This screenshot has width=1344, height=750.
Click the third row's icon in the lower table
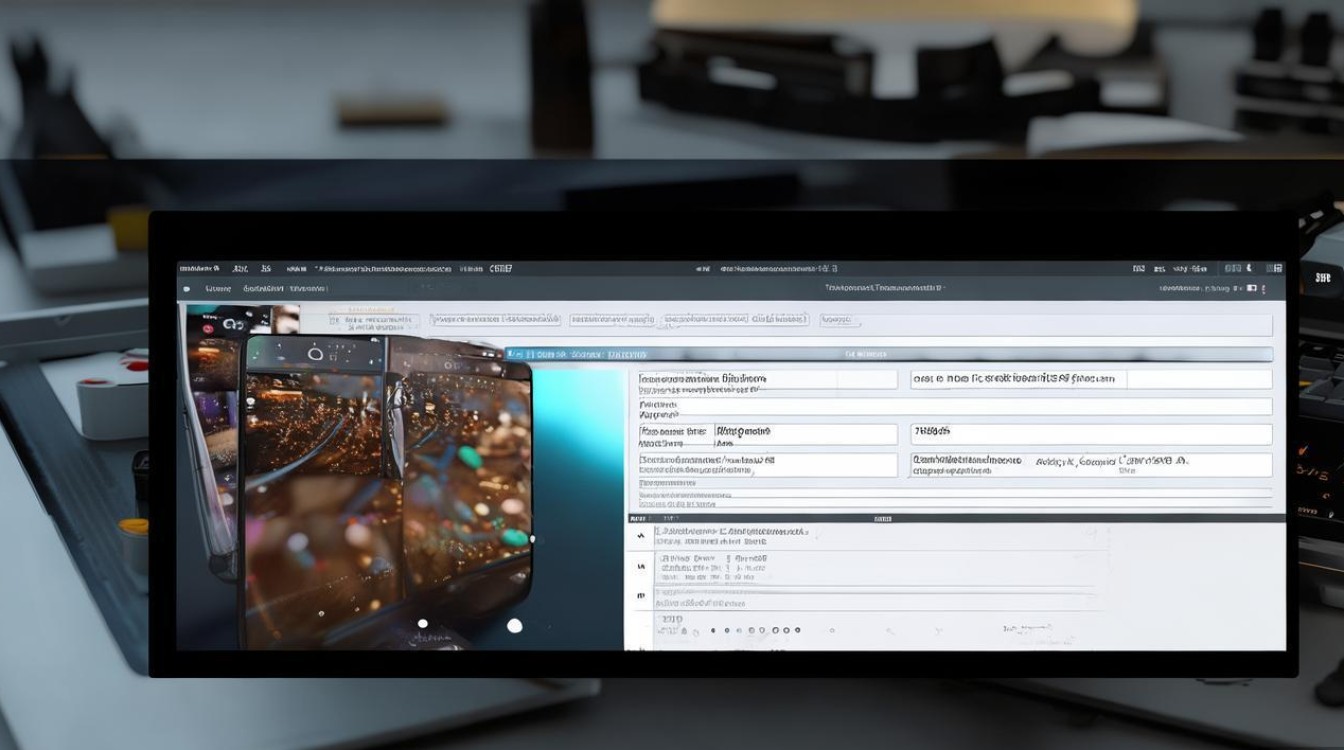pyautogui.click(x=640, y=595)
